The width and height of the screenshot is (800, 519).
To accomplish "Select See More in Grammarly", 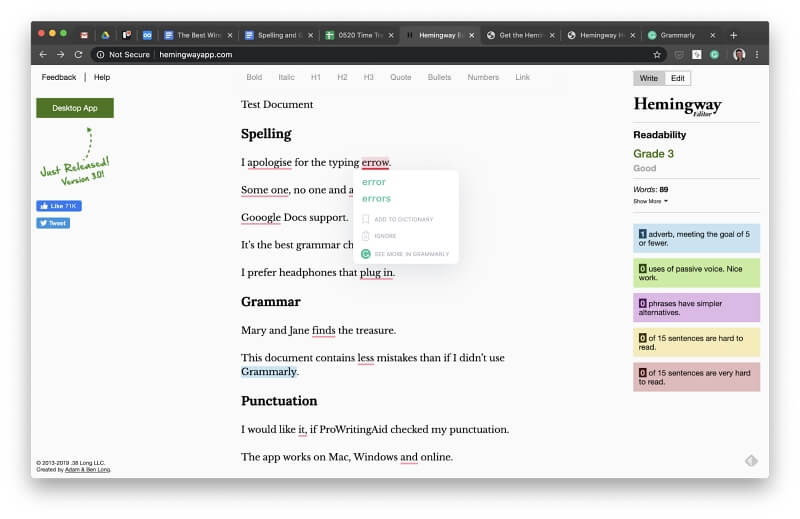I will click(411, 254).
